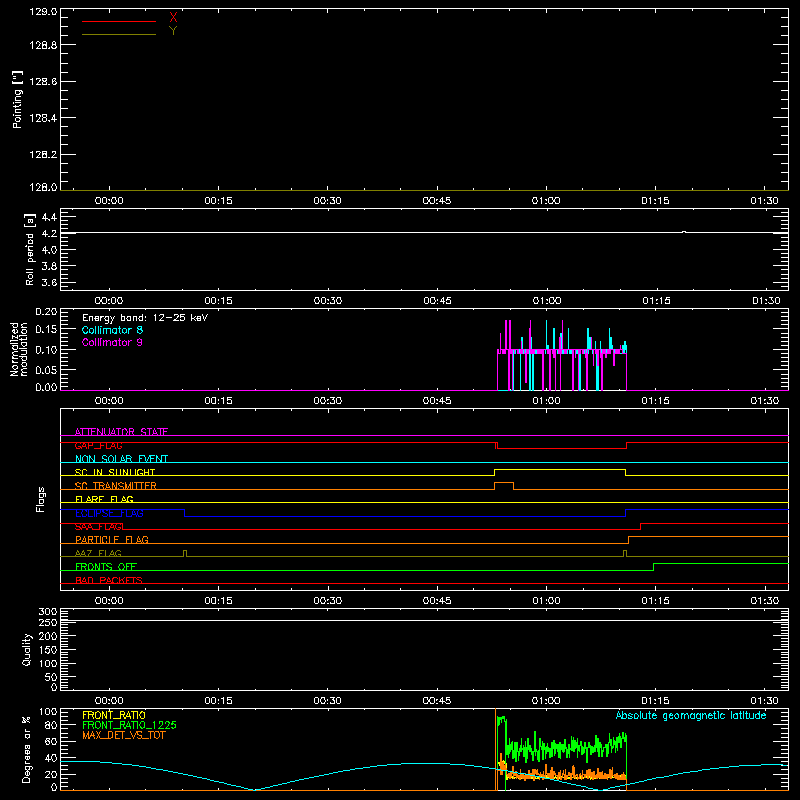Click the 0.05 tick on the modulation axis
This screenshot has height=800, width=800.
click(46, 369)
